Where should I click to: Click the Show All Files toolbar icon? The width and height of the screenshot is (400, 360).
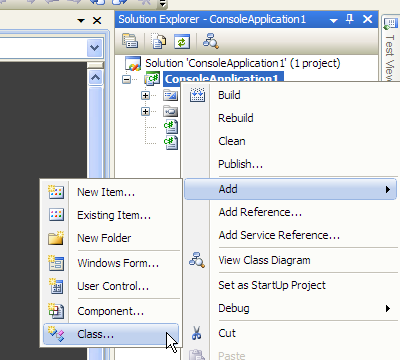[x=159, y=41]
